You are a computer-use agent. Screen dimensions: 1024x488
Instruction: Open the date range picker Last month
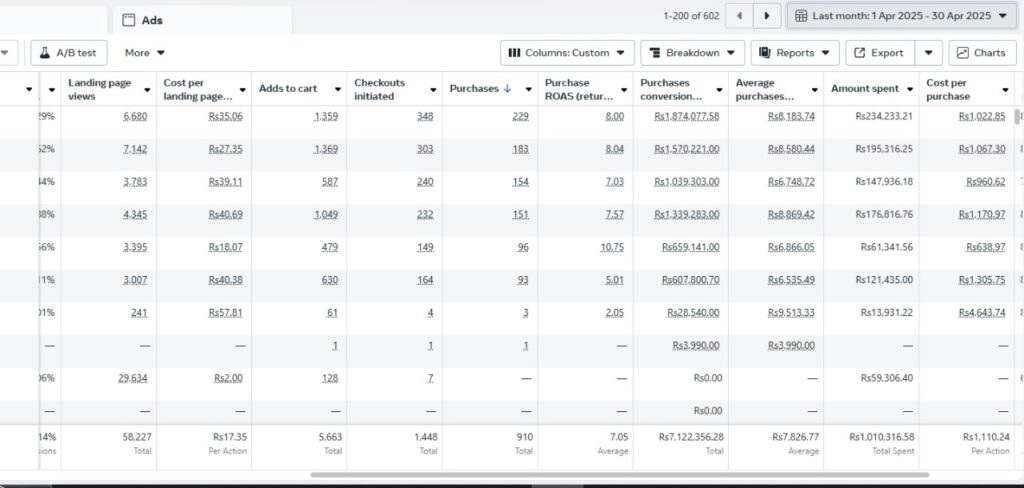(x=901, y=16)
